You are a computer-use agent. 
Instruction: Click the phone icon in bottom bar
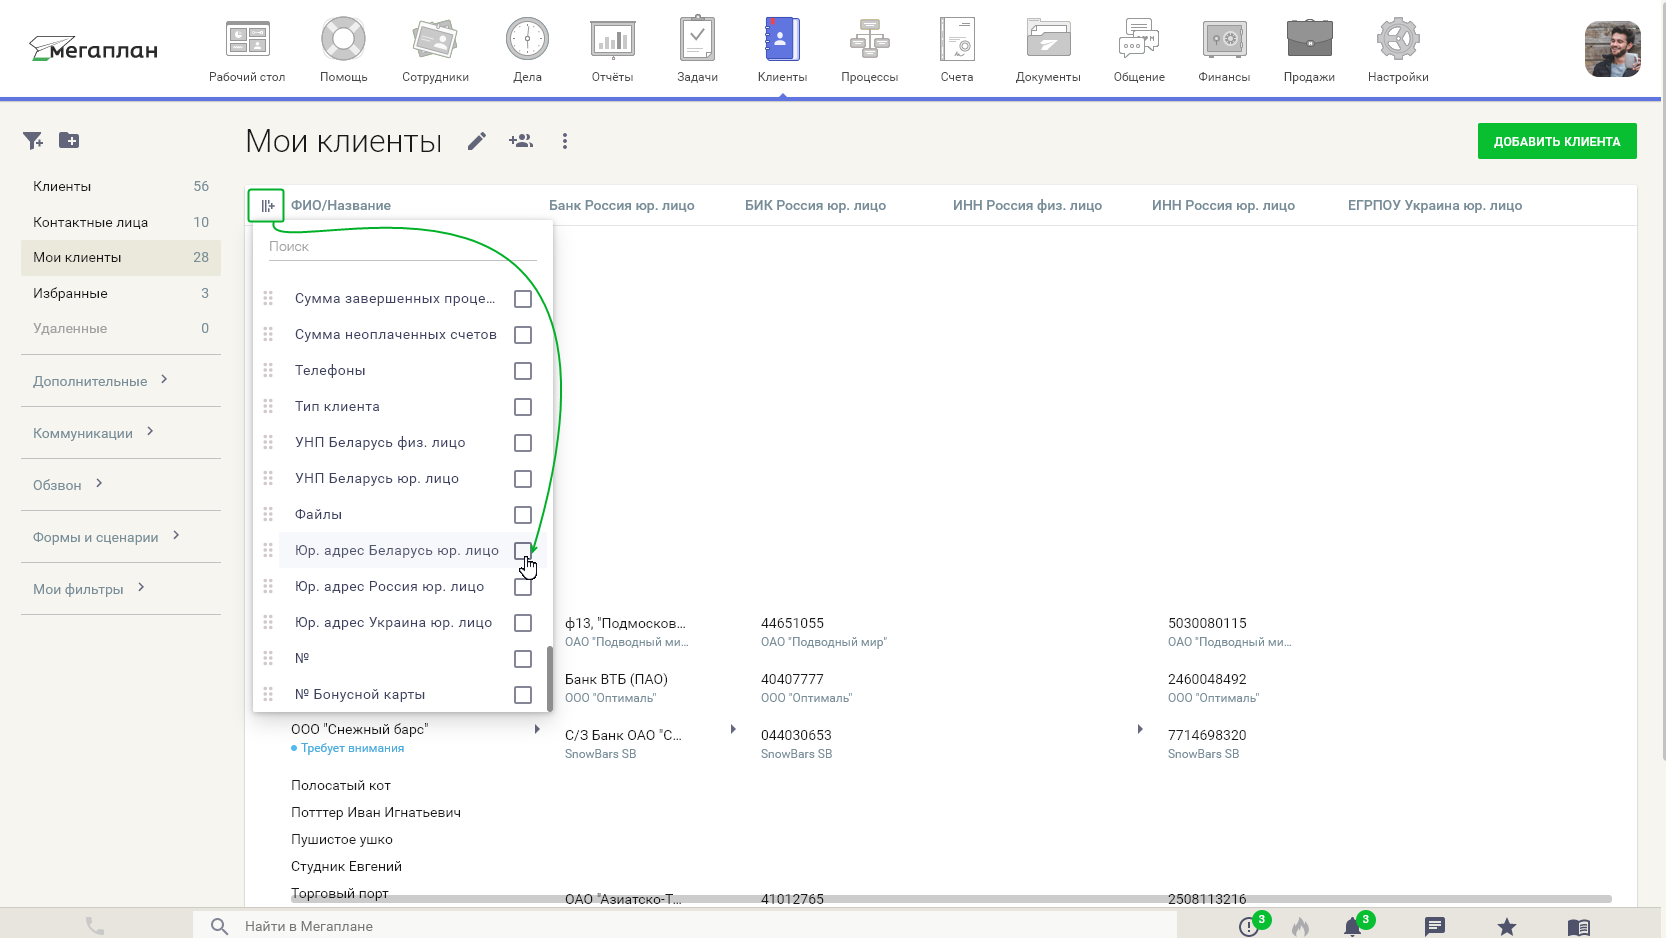[x=95, y=926]
